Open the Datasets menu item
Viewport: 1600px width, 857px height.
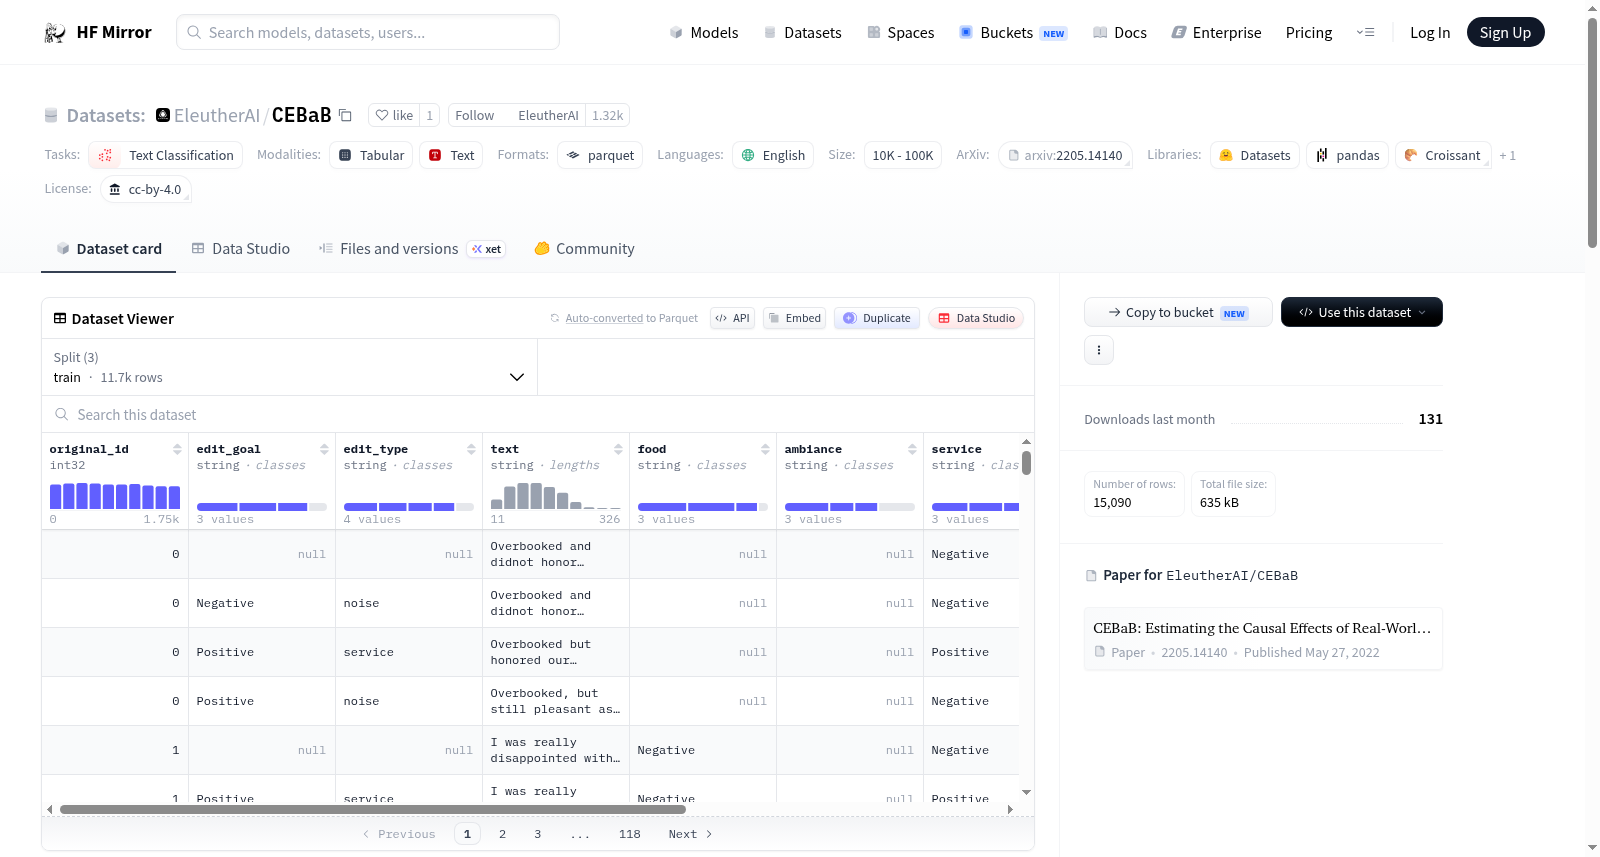tap(803, 32)
